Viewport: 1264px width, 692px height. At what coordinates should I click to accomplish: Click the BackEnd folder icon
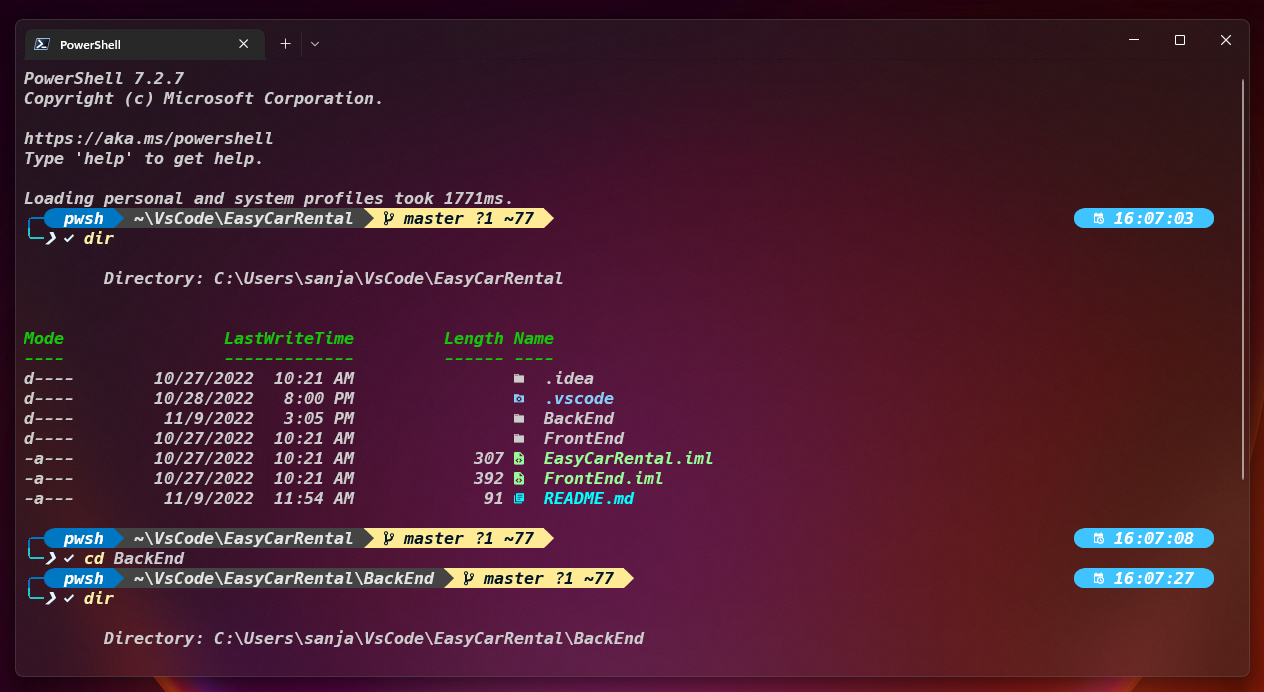pyautogui.click(x=518, y=418)
